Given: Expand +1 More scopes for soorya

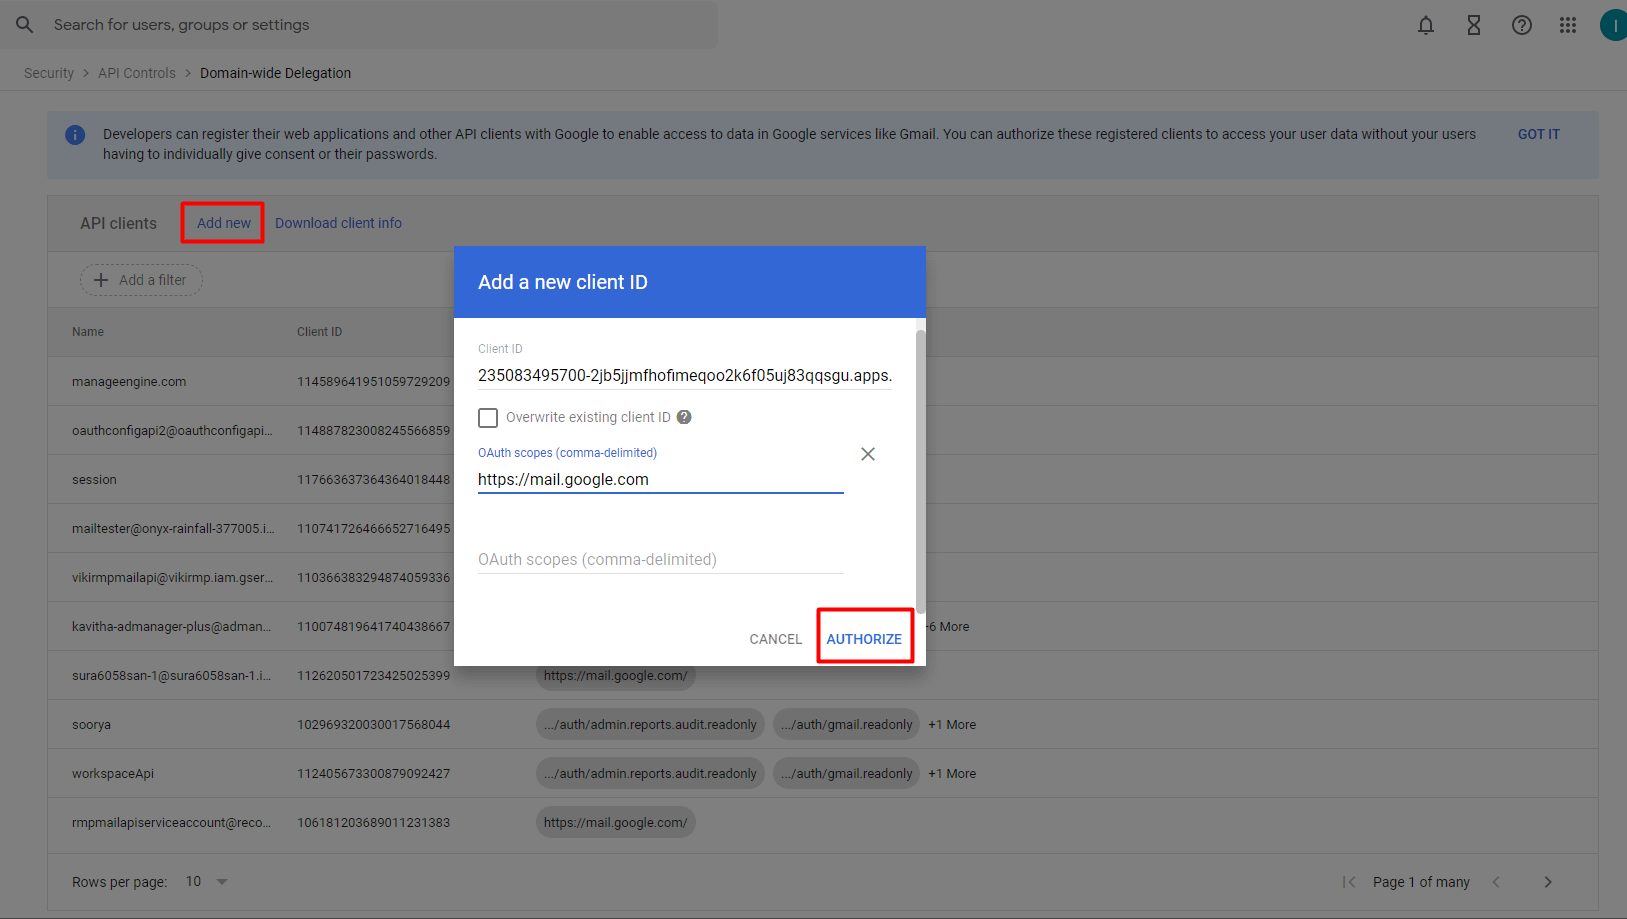Looking at the screenshot, I should pos(952,724).
